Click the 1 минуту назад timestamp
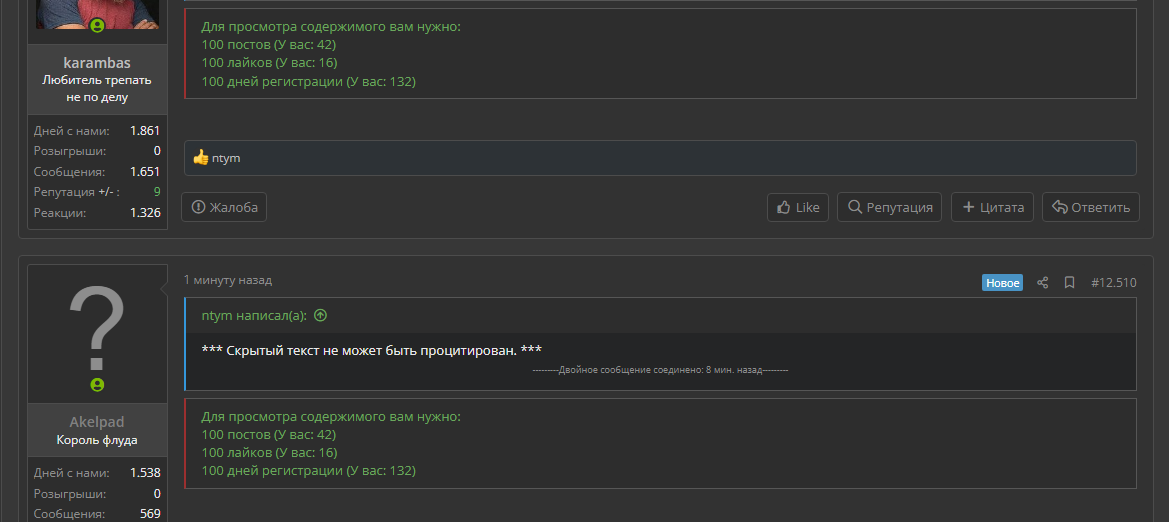The width and height of the screenshot is (1169, 522). 228,280
